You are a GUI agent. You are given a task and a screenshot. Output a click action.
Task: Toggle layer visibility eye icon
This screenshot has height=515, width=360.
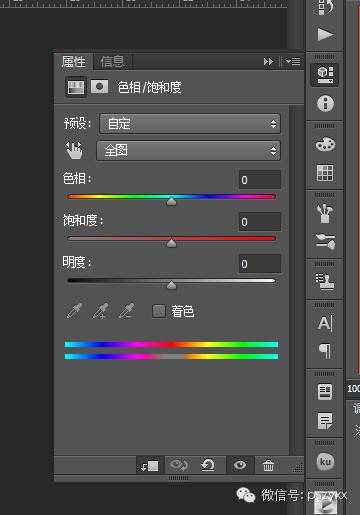240,465
